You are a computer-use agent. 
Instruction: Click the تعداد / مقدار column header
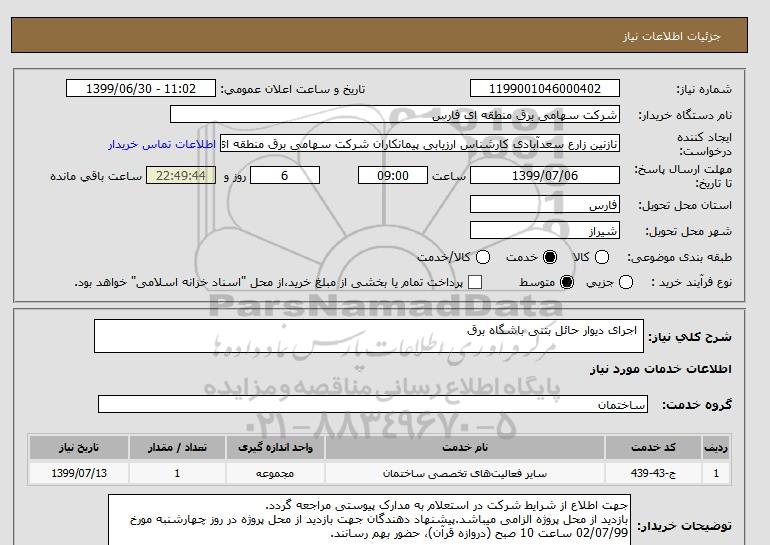tap(177, 448)
